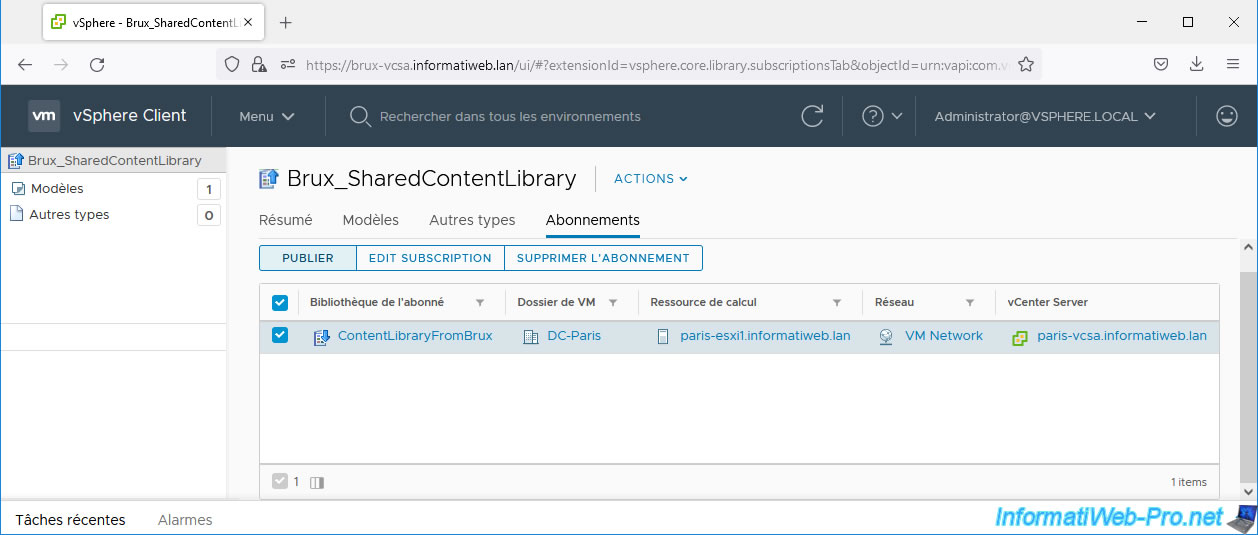Close the vSphere browser tab
Image resolution: width=1258 pixels, height=535 pixels.
point(249,22)
